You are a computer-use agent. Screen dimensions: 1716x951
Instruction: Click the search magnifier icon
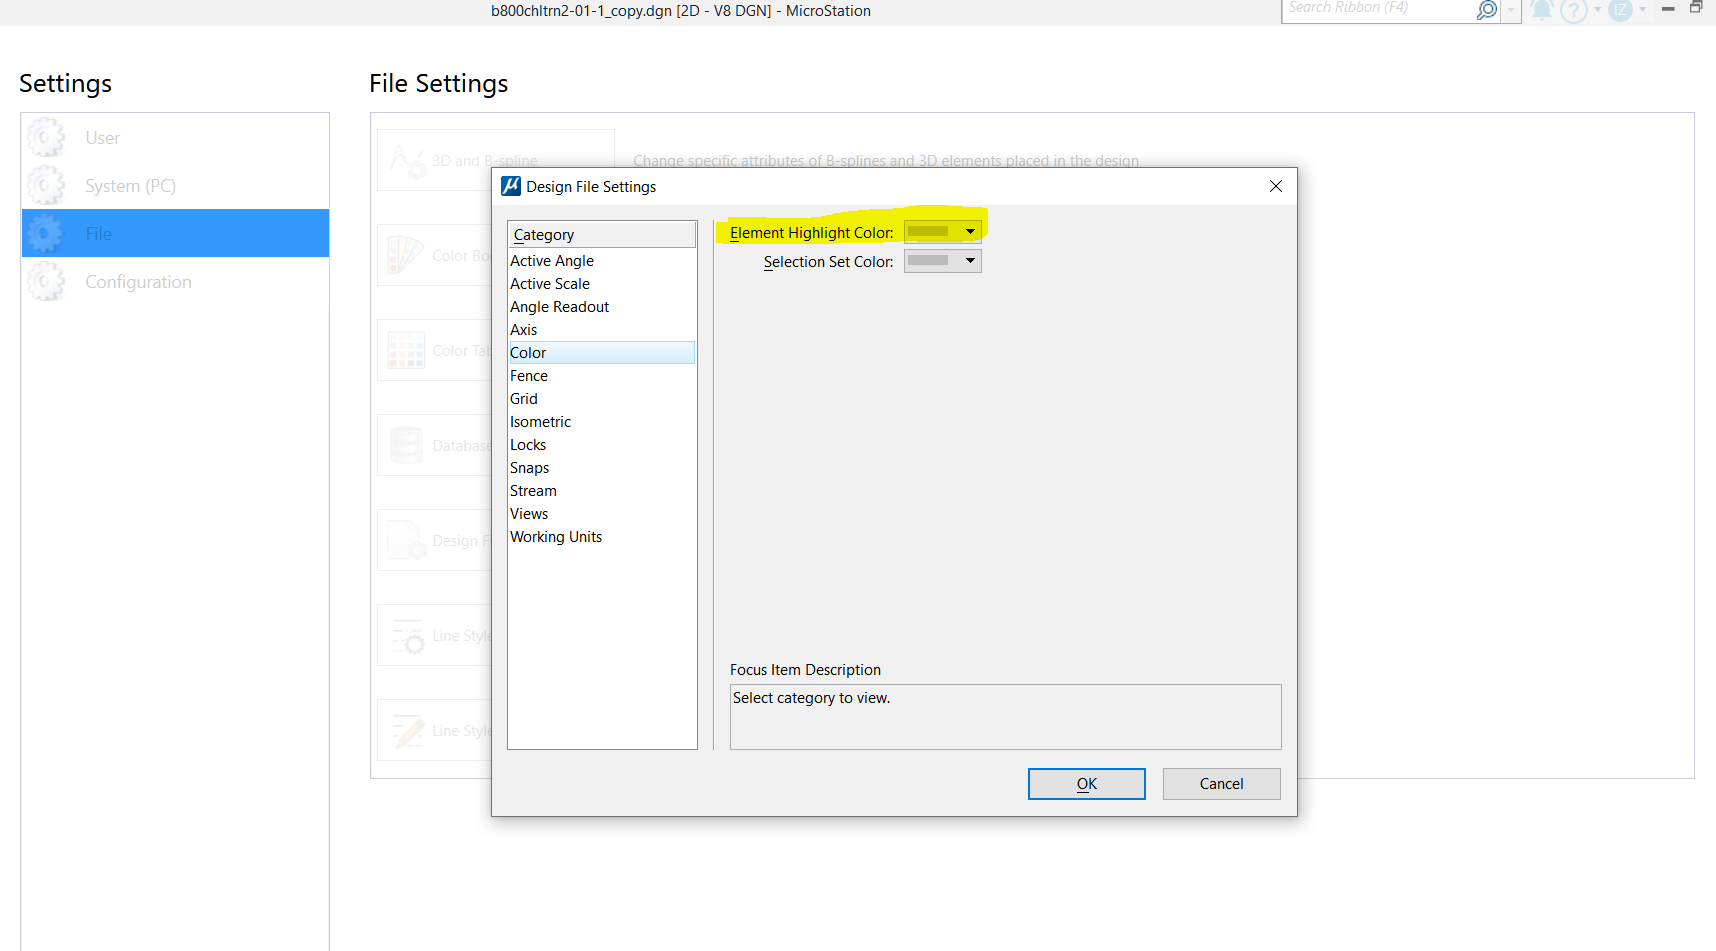[1486, 11]
